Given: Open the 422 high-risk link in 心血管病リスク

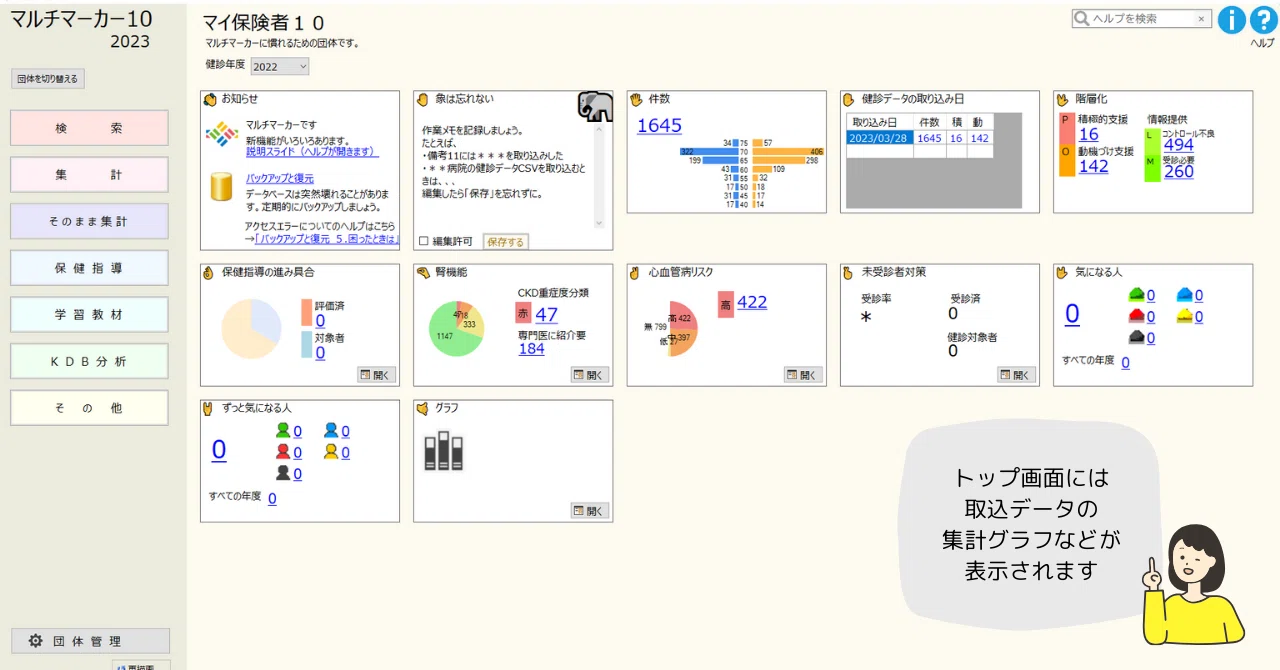Looking at the screenshot, I should pyautogui.click(x=752, y=302).
